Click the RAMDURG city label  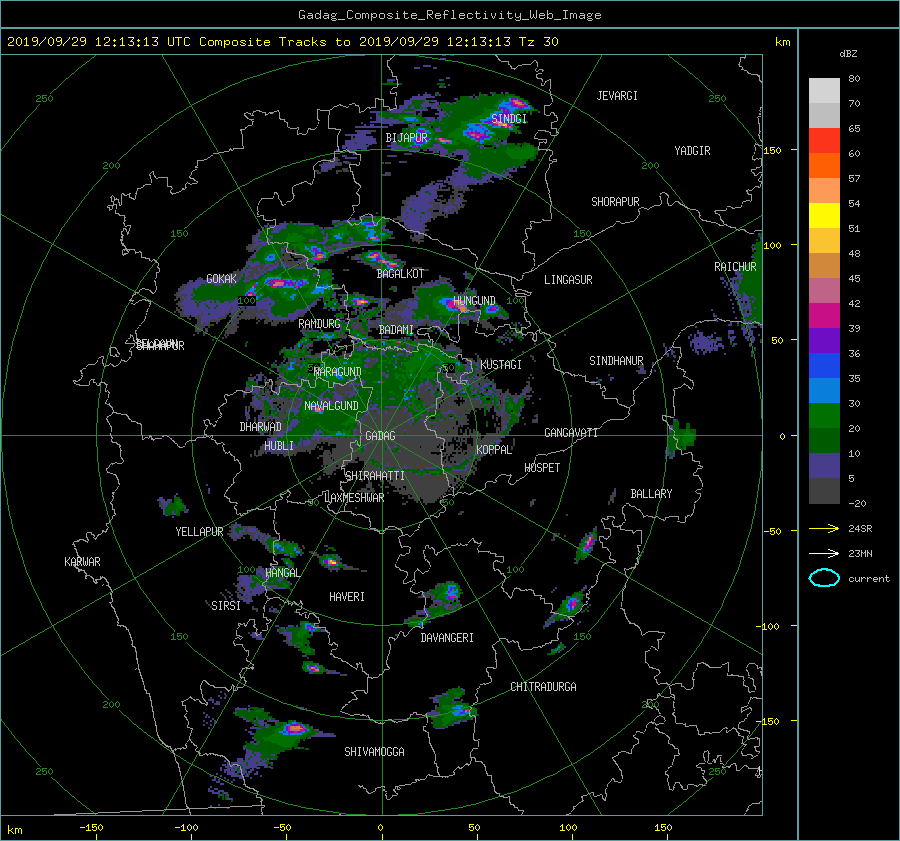click(x=319, y=324)
